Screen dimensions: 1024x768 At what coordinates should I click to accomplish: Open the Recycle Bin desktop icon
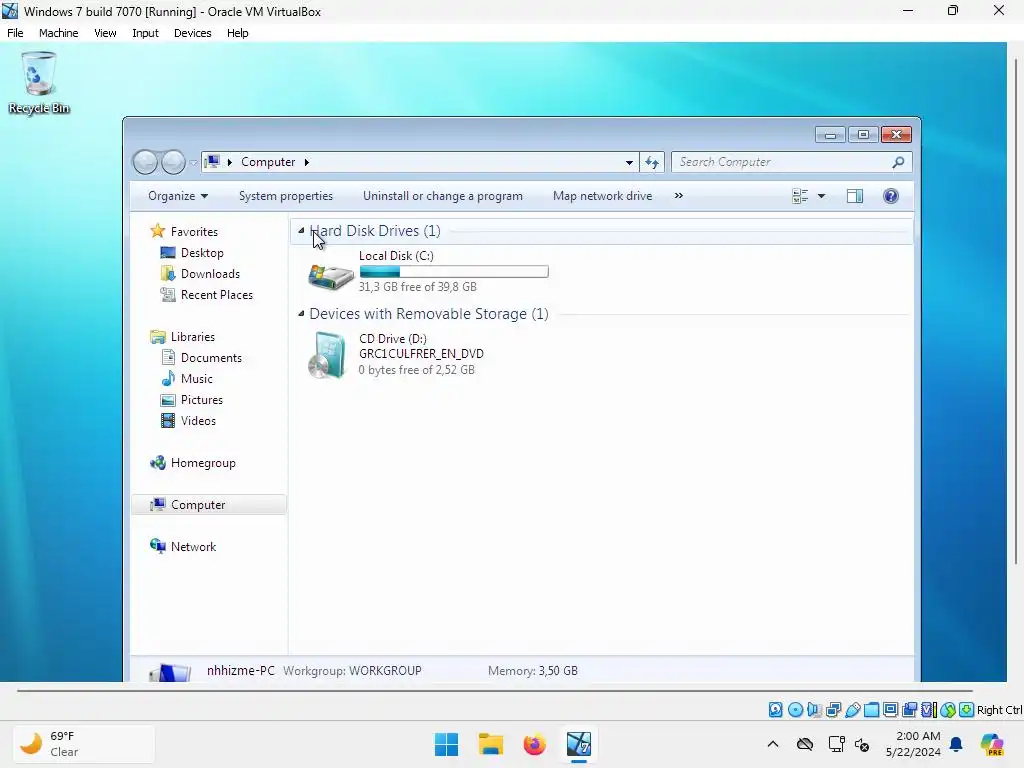[x=39, y=83]
